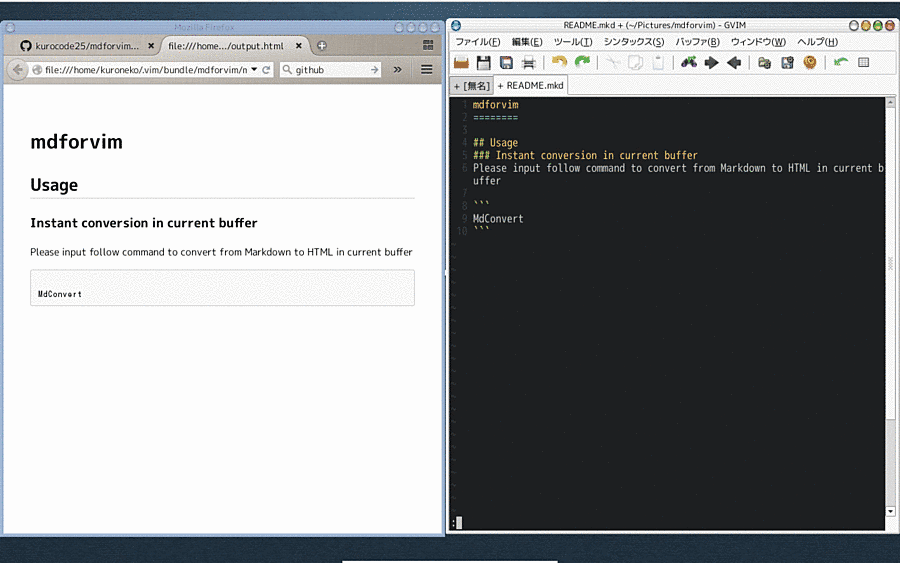
Task: Click the tags table icon in GVIM toolbar
Action: pos(863,62)
